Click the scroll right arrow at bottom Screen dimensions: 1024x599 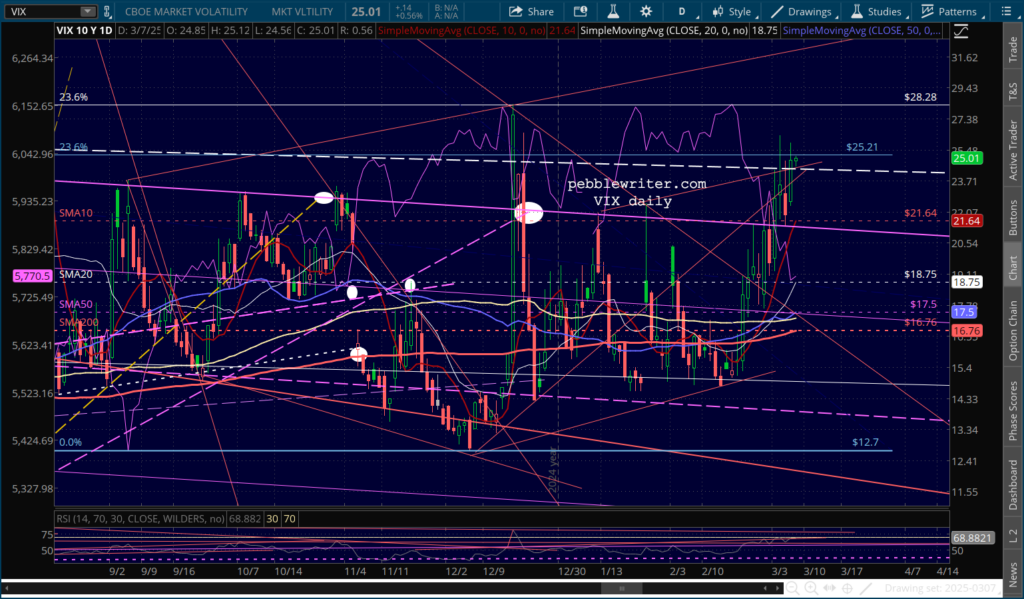pyautogui.click(x=777, y=589)
